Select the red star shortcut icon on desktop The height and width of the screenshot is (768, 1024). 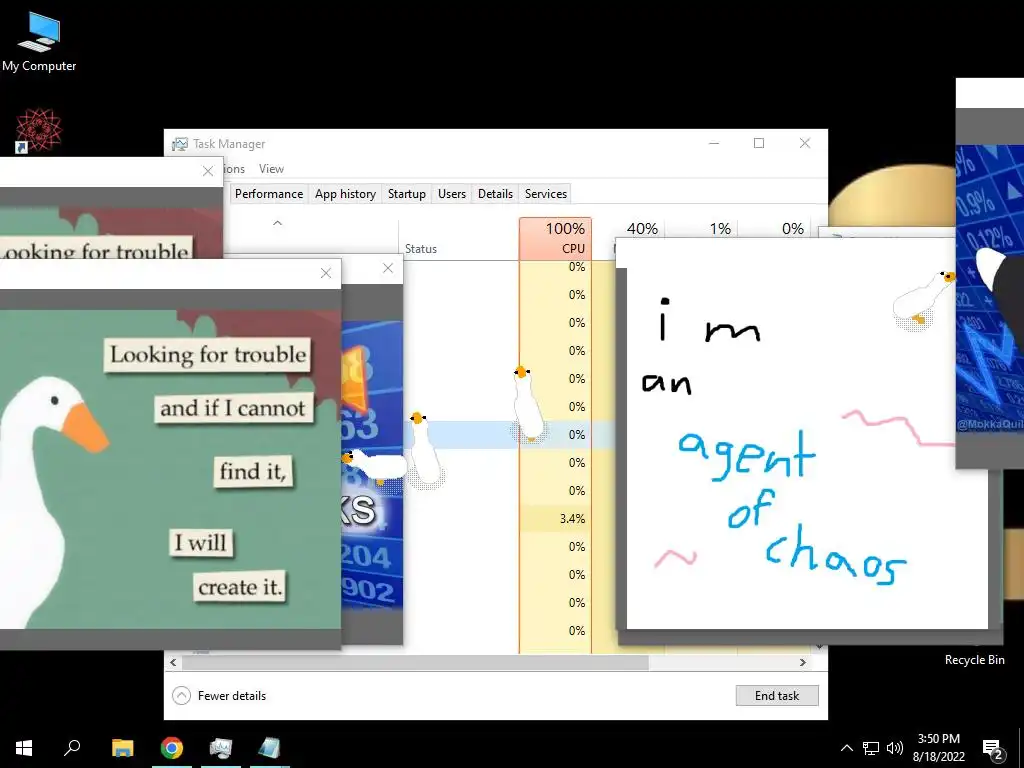[x=39, y=130]
